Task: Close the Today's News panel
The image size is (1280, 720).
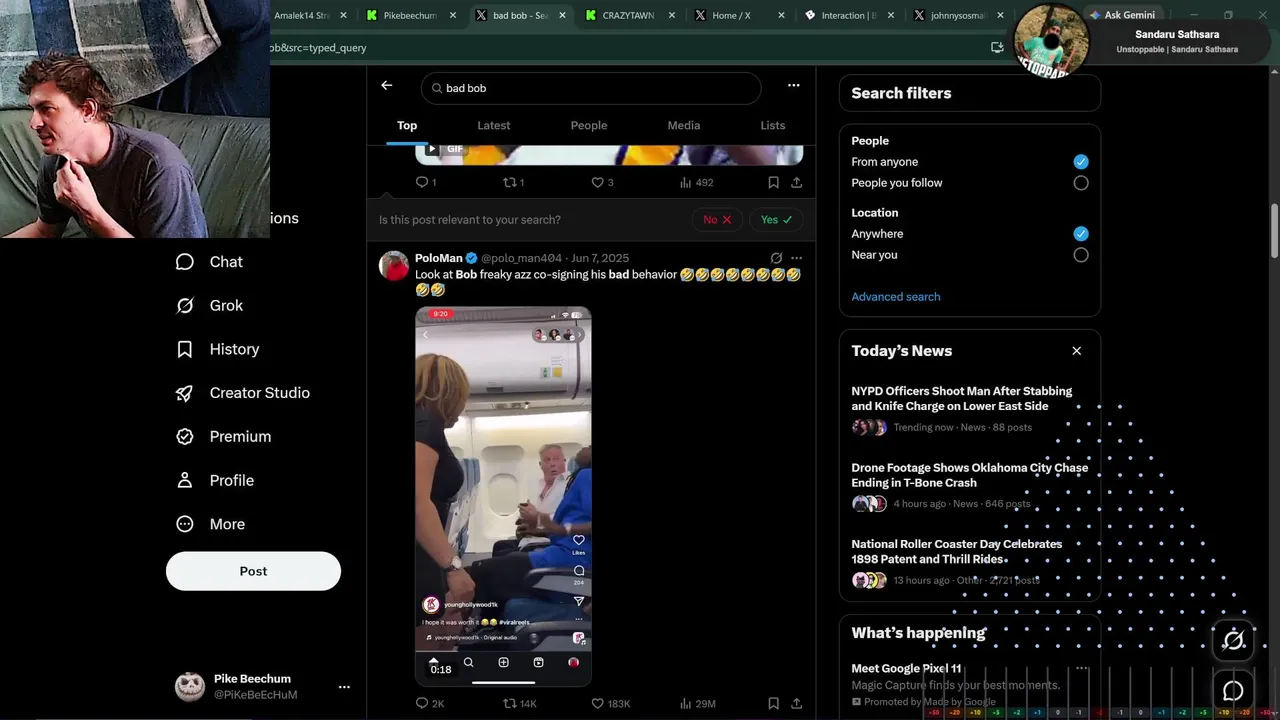Action: pyautogui.click(x=1077, y=351)
